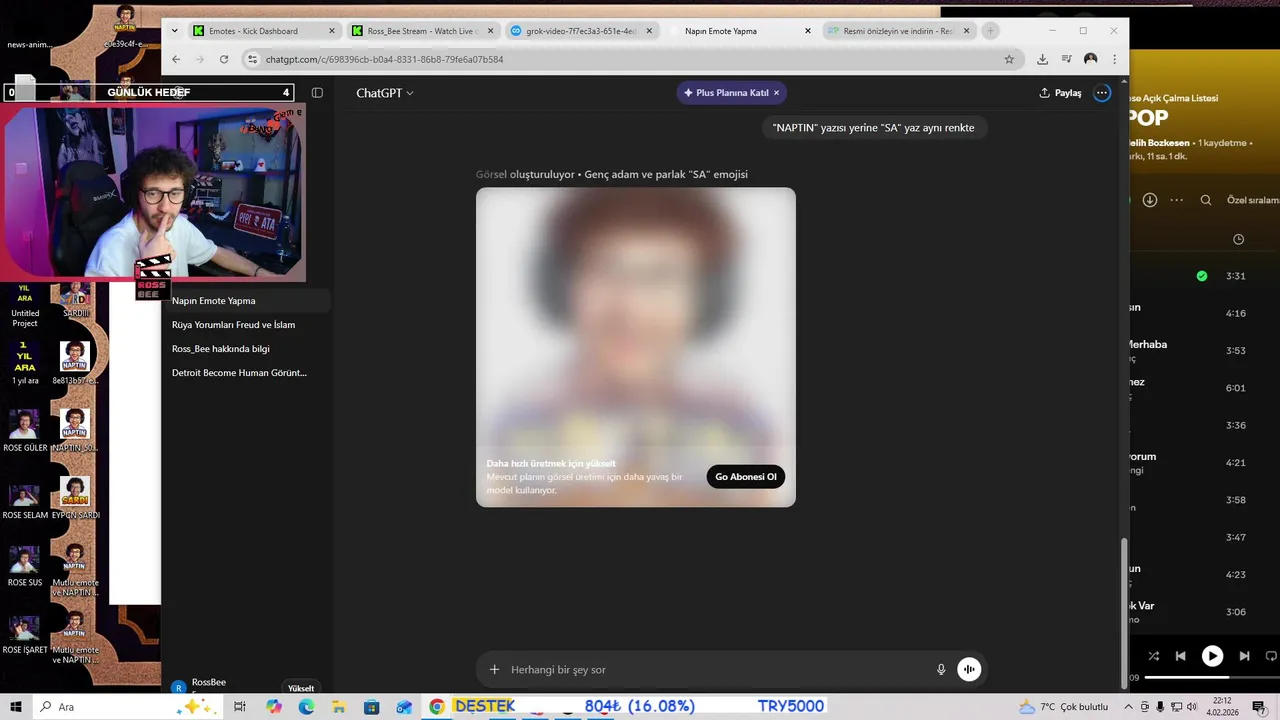The image size is (1280, 720).
Task: Open the Ross_Bee hakkında bilgi chat
Action: [246, 349]
